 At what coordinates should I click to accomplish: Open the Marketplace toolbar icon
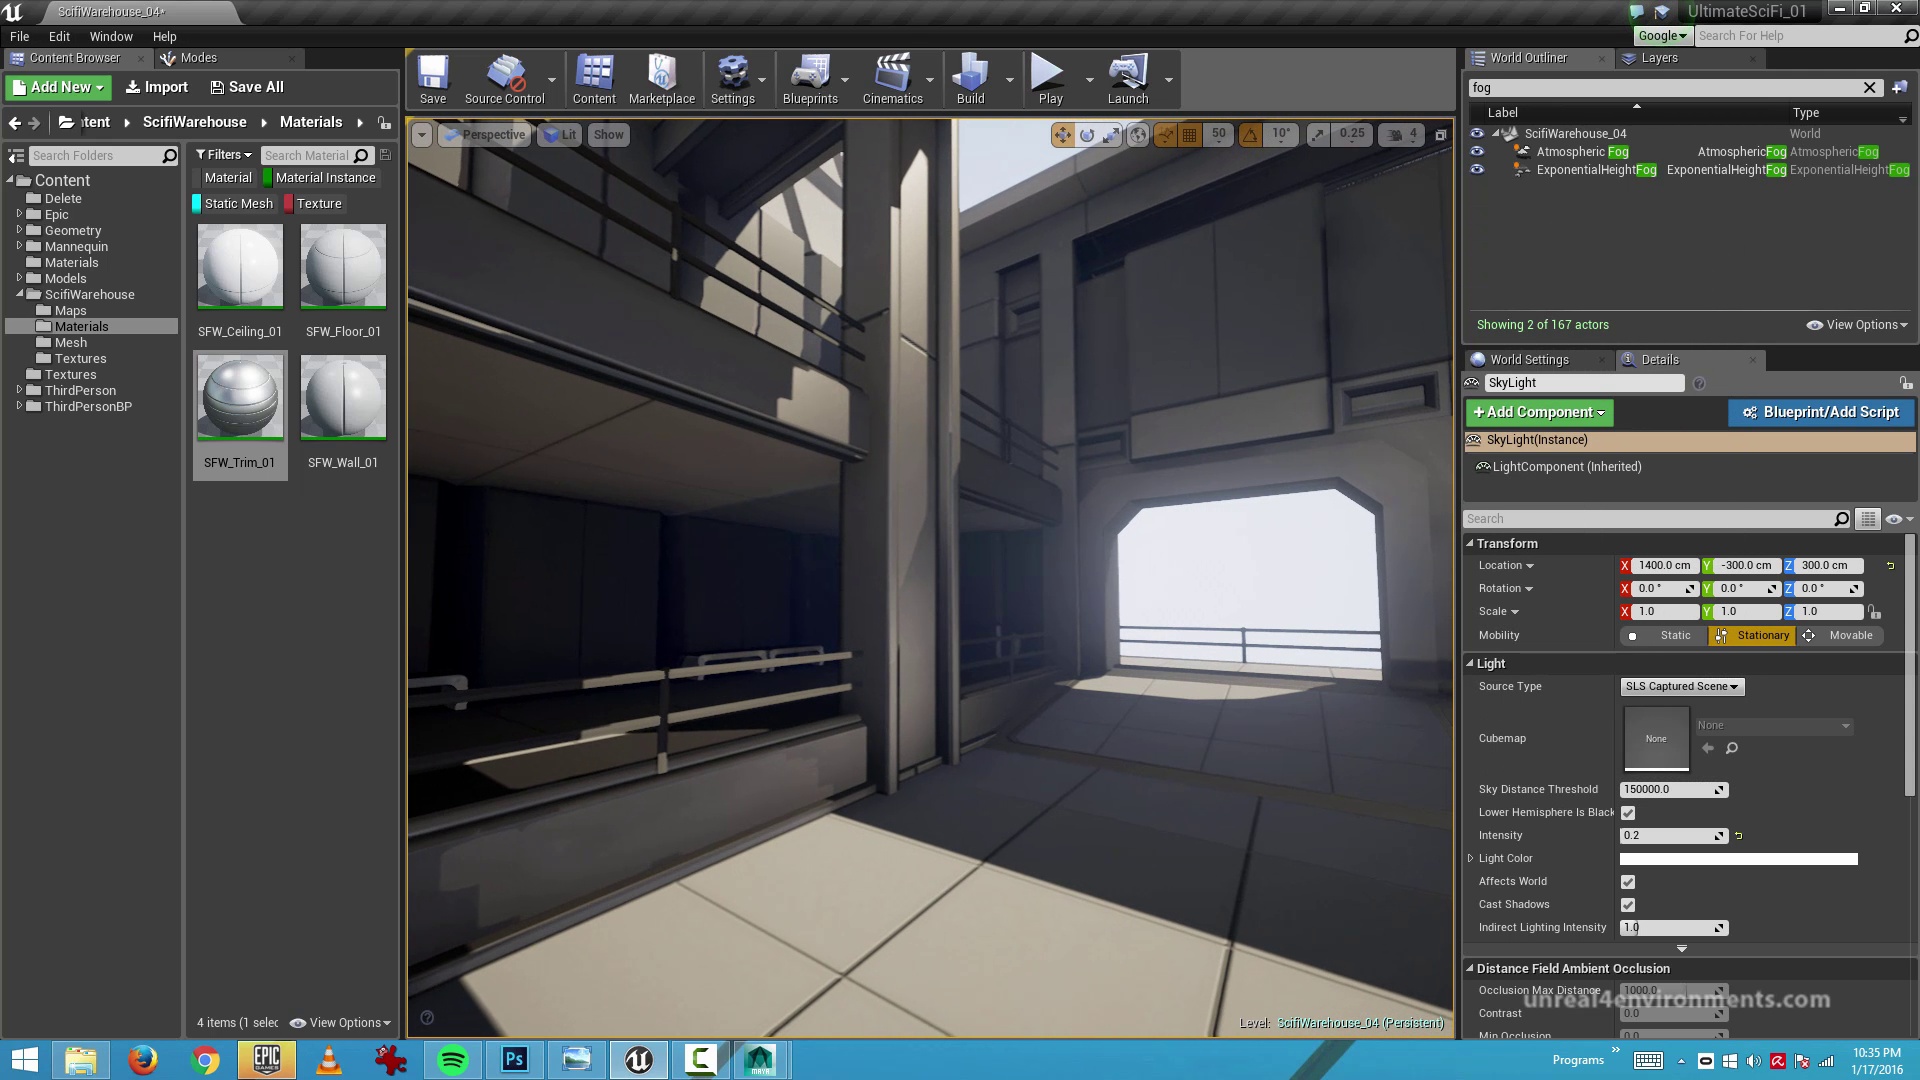(661, 79)
